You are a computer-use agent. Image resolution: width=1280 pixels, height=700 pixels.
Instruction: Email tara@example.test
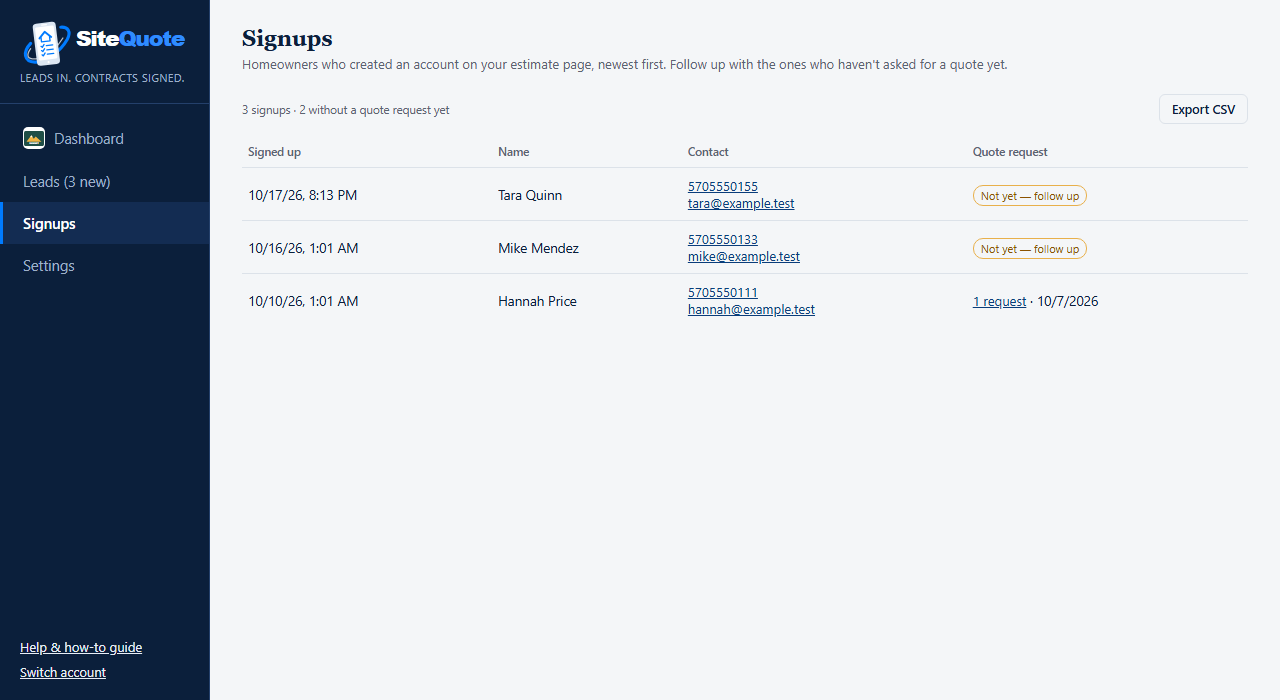click(x=741, y=203)
